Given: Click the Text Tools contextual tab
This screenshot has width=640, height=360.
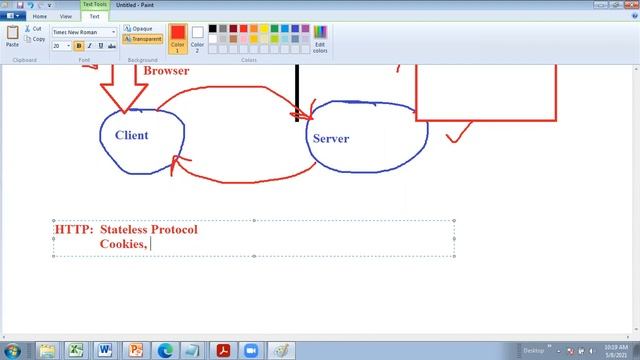Looking at the screenshot, I should [95, 4].
